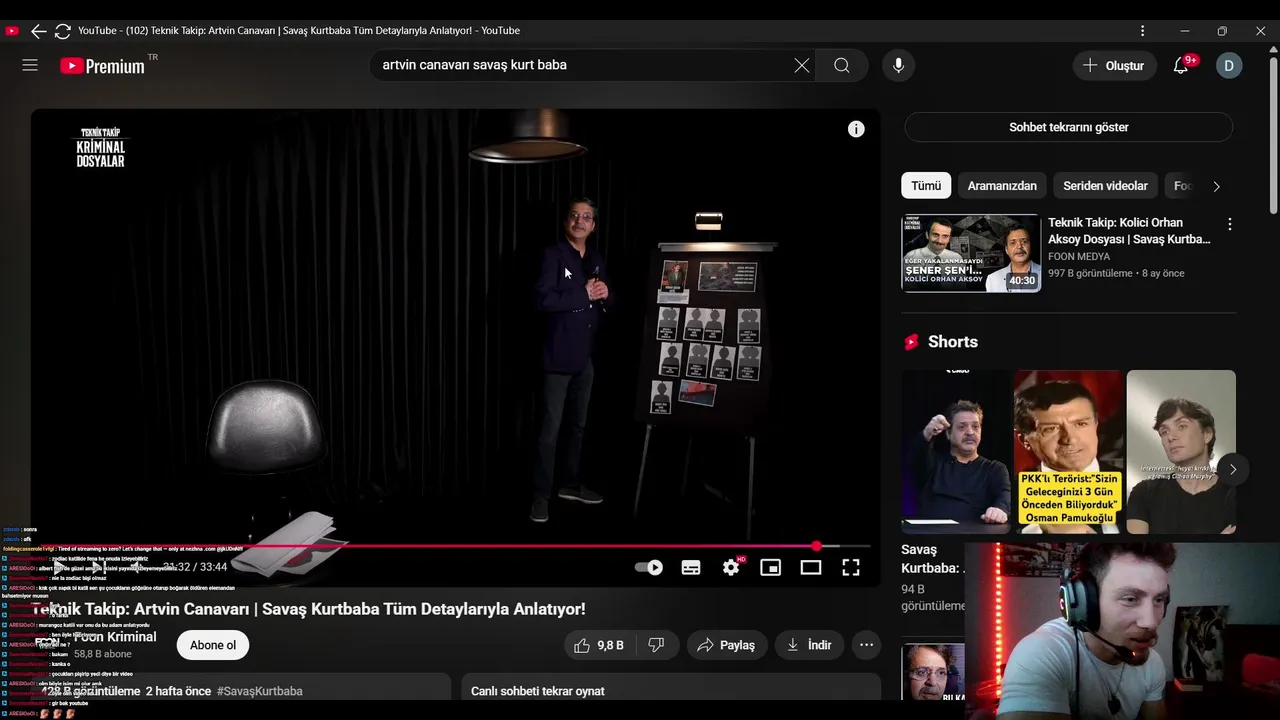Share video with Paylaş
Viewport: 1280px width, 720px height.
point(727,645)
